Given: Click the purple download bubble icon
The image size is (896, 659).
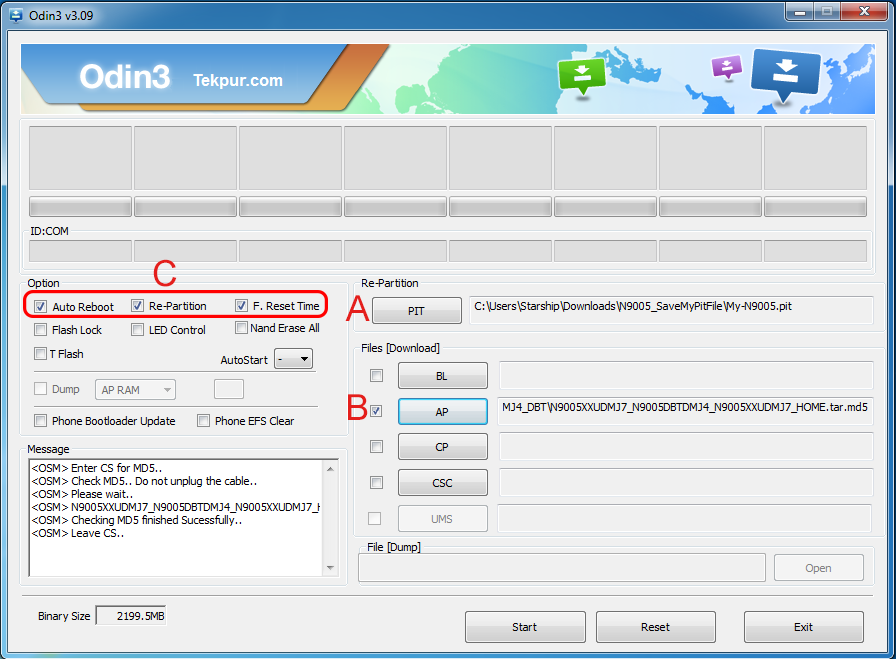Looking at the screenshot, I should pos(726,67).
